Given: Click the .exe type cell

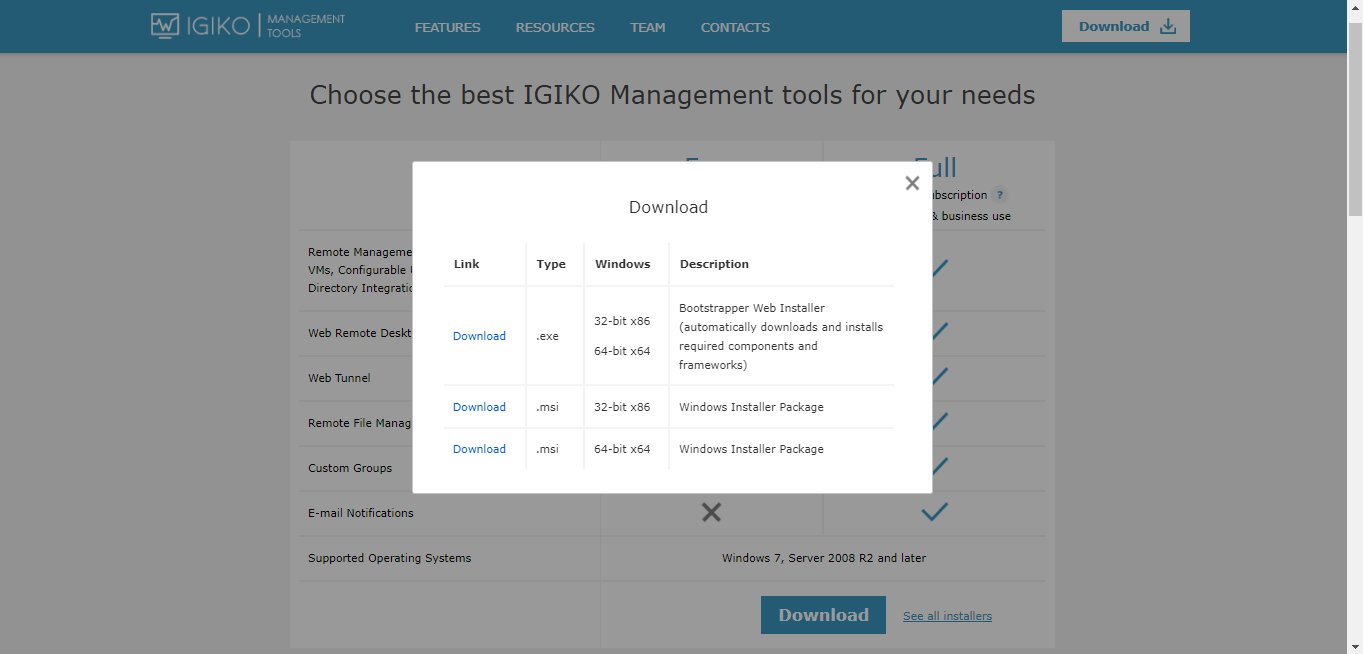Looking at the screenshot, I should click(547, 336).
